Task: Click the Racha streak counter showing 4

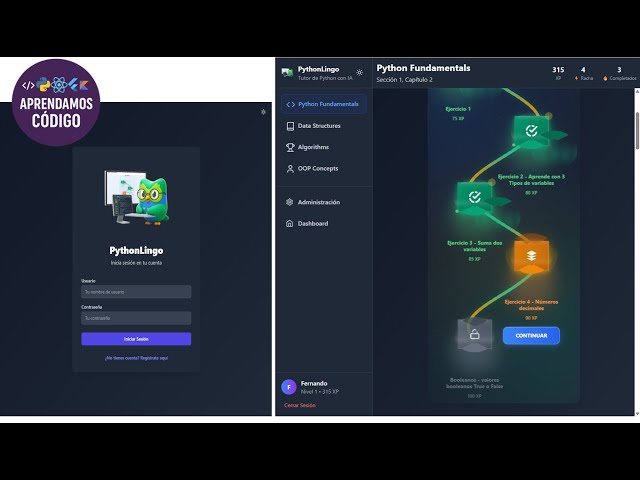Action: 584,73
